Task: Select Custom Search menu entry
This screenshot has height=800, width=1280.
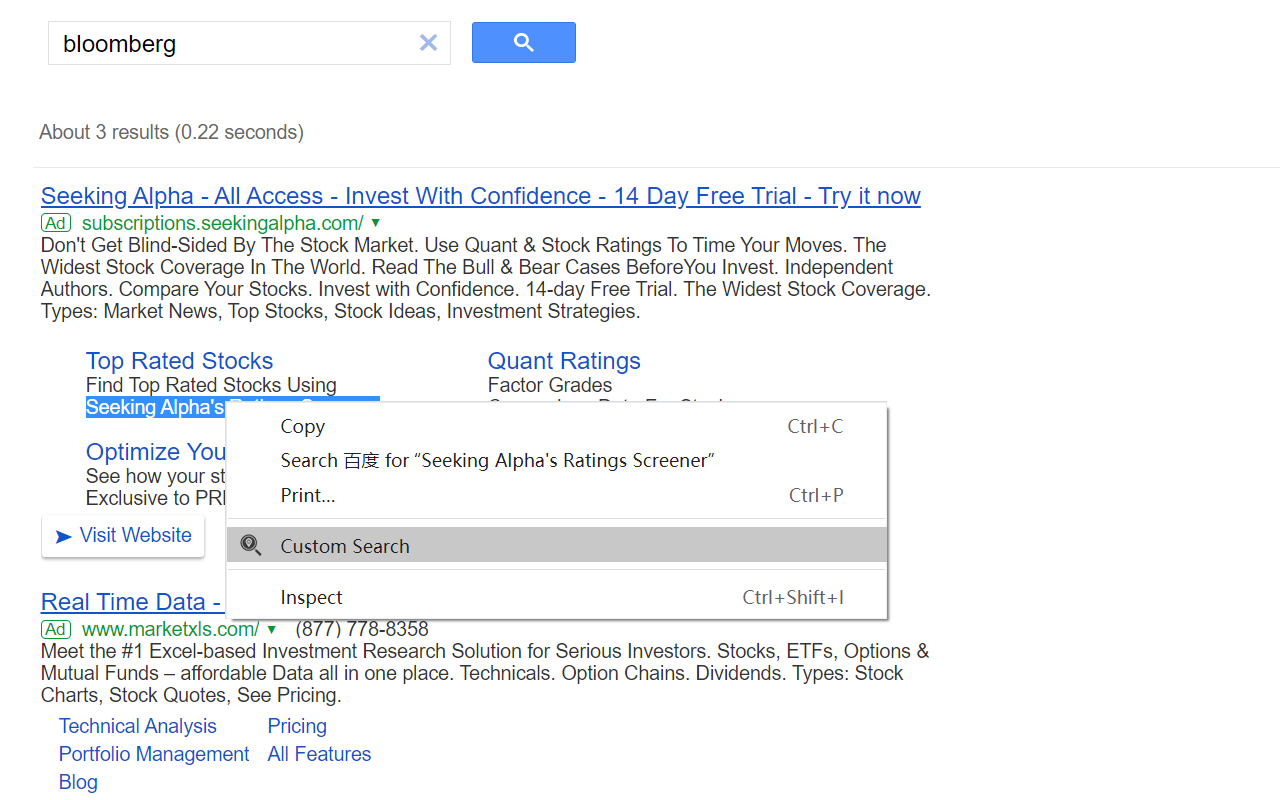Action: 557,546
